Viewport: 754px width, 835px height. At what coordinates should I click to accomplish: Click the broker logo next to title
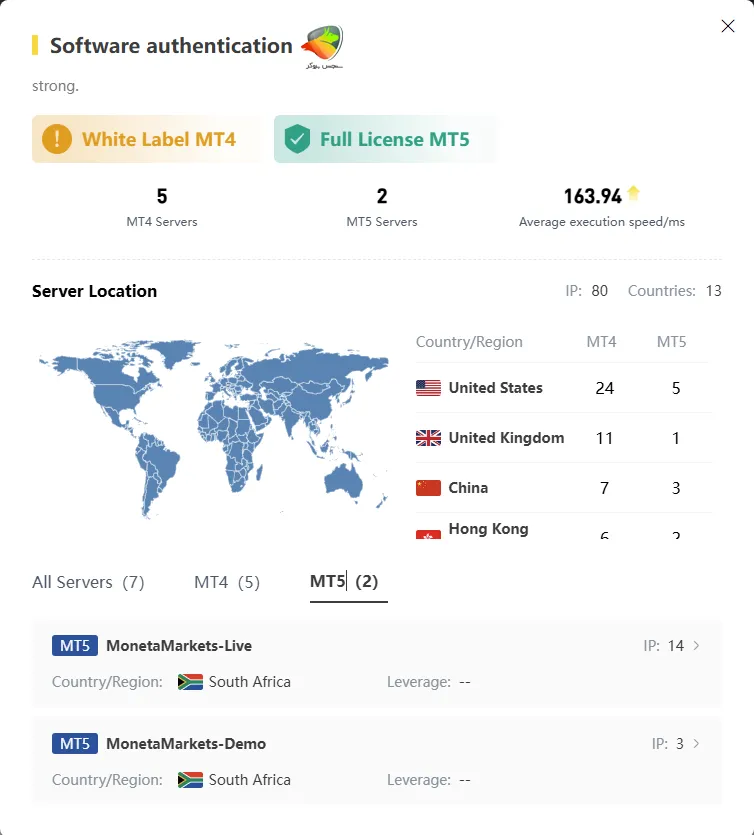pyautogui.click(x=322, y=45)
